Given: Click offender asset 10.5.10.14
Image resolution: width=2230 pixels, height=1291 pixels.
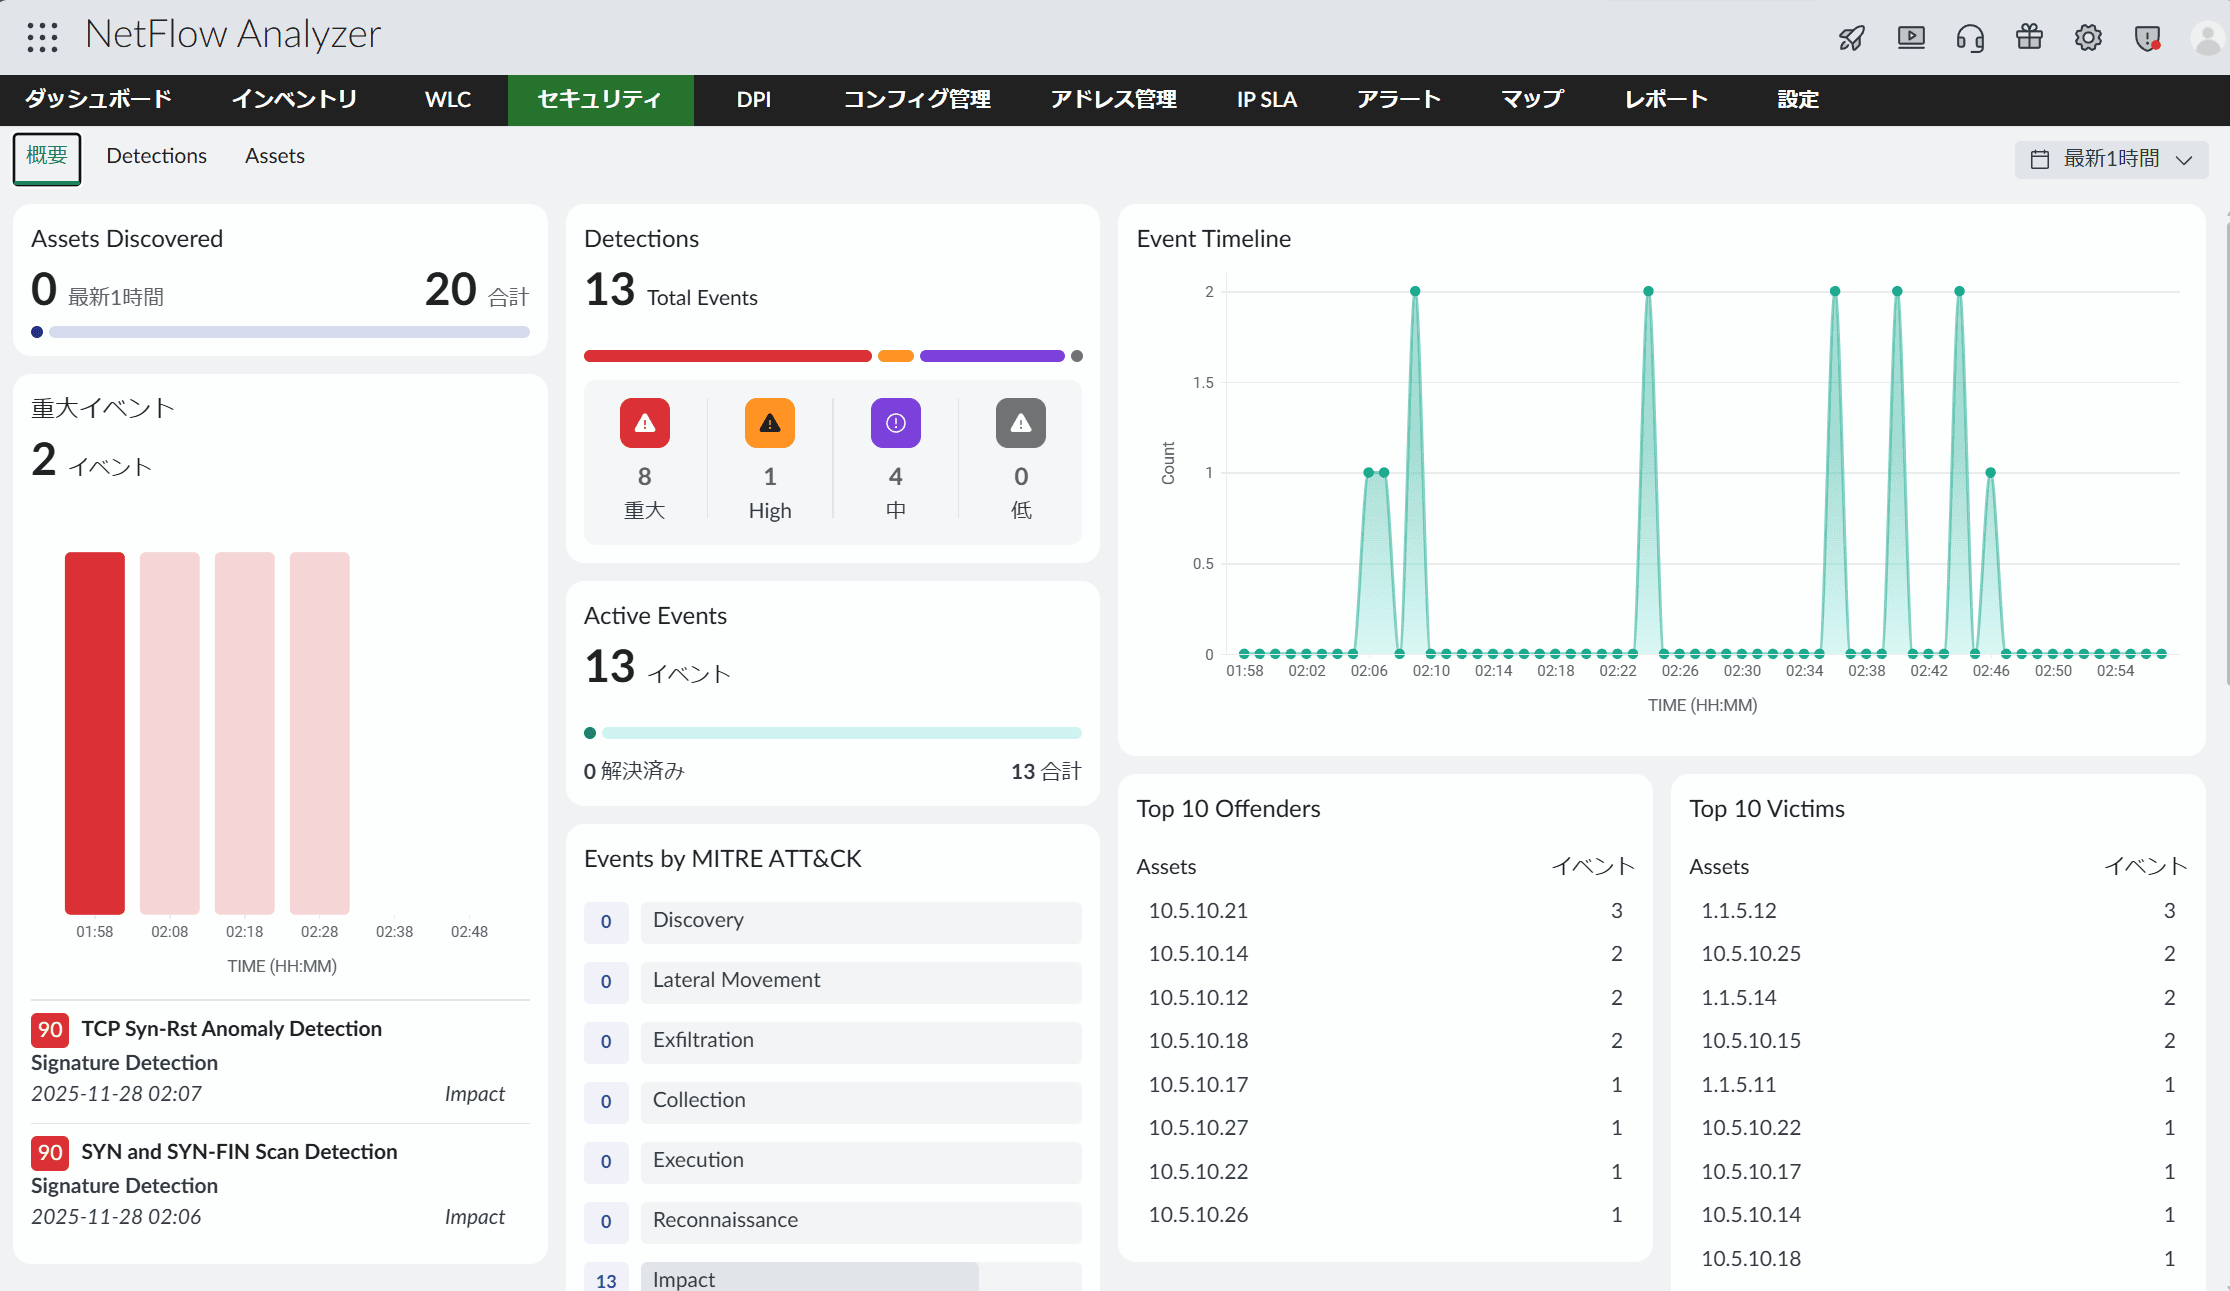Looking at the screenshot, I should [x=1198, y=954].
